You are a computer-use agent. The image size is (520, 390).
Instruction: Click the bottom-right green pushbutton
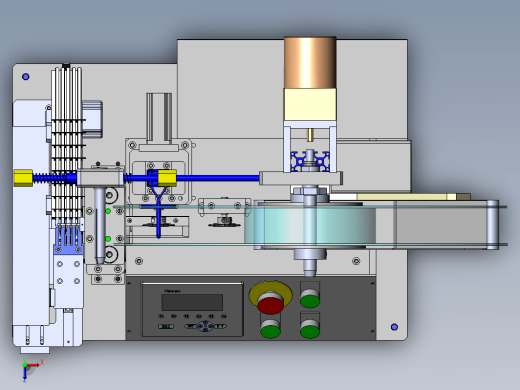(310, 330)
